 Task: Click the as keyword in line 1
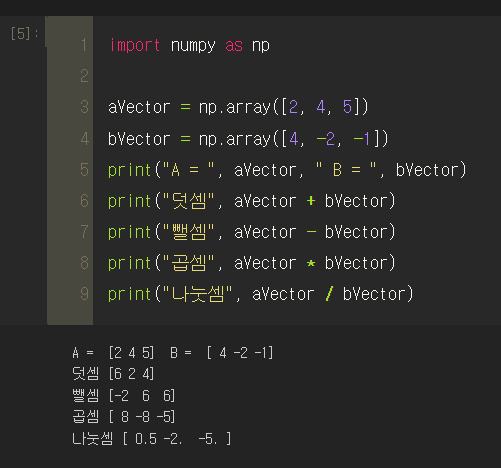234,45
